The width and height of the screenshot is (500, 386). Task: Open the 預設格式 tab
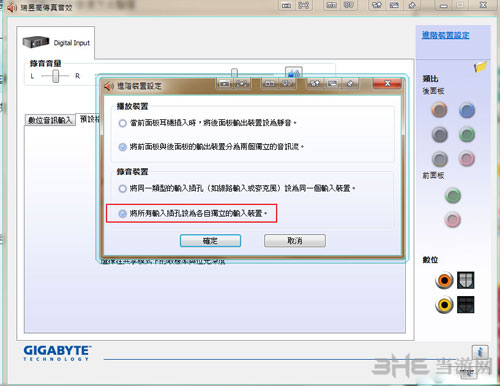89,119
